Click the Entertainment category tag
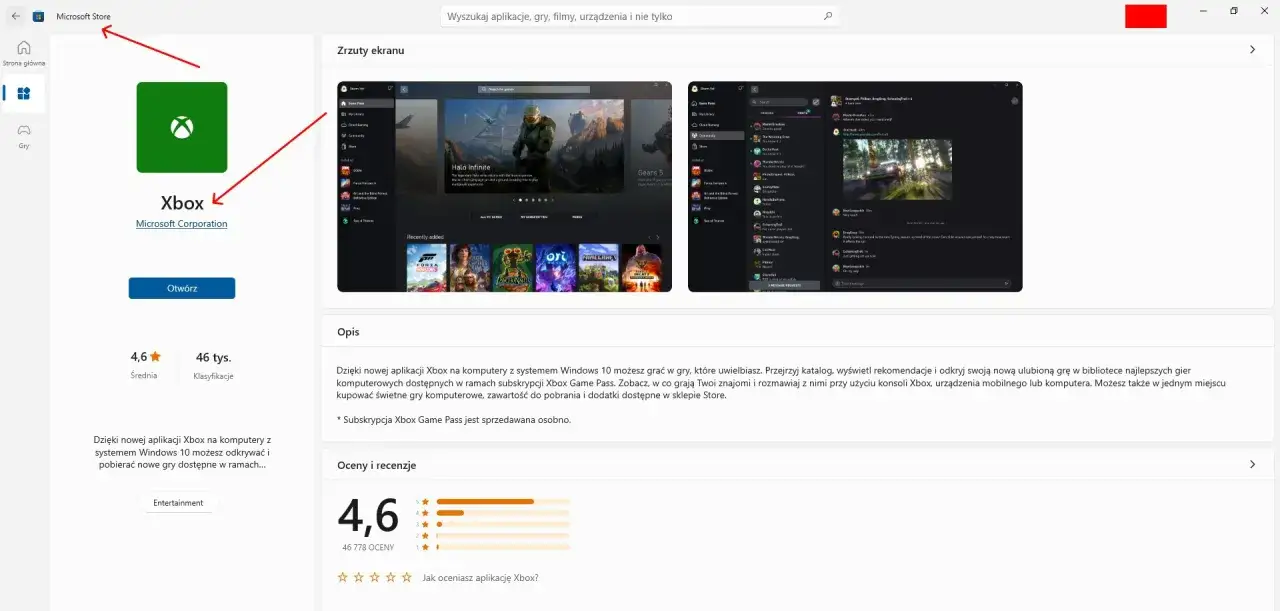 pos(178,503)
